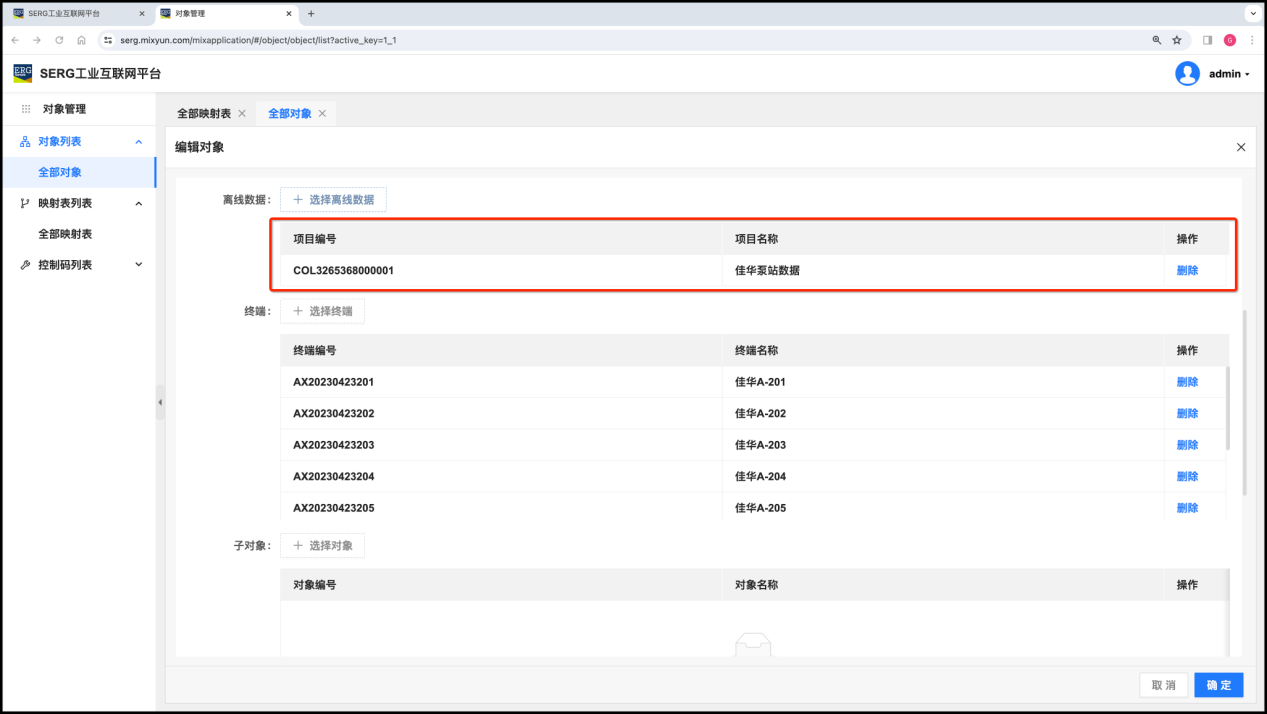Collapse sidebar using the arrow handle
This screenshot has height=714, width=1267.
(x=160, y=402)
